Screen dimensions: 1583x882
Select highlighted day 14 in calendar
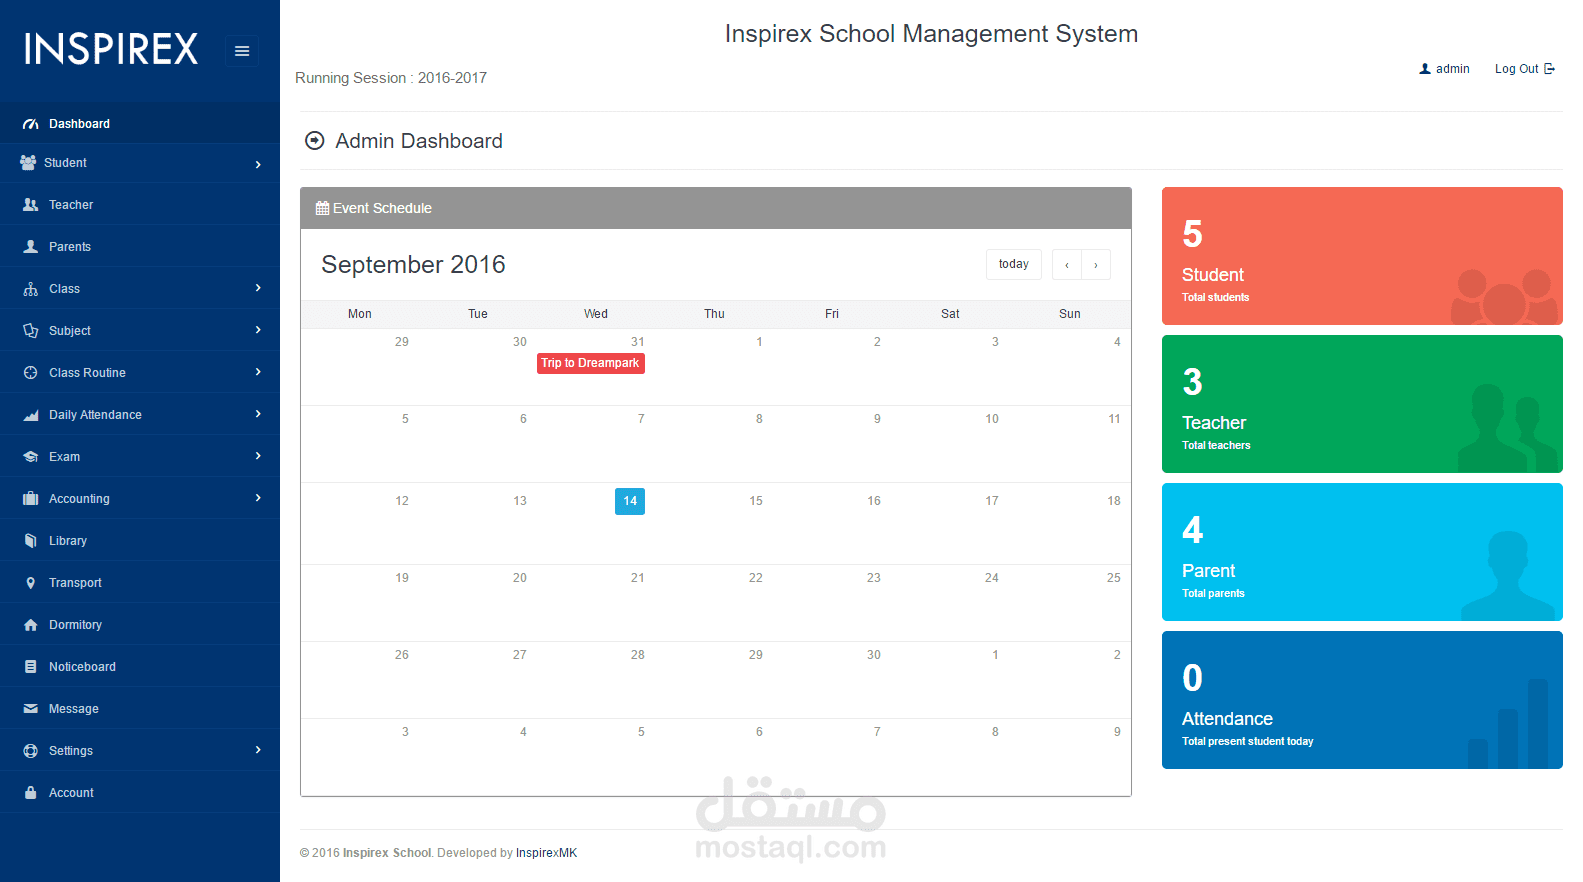(x=630, y=501)
